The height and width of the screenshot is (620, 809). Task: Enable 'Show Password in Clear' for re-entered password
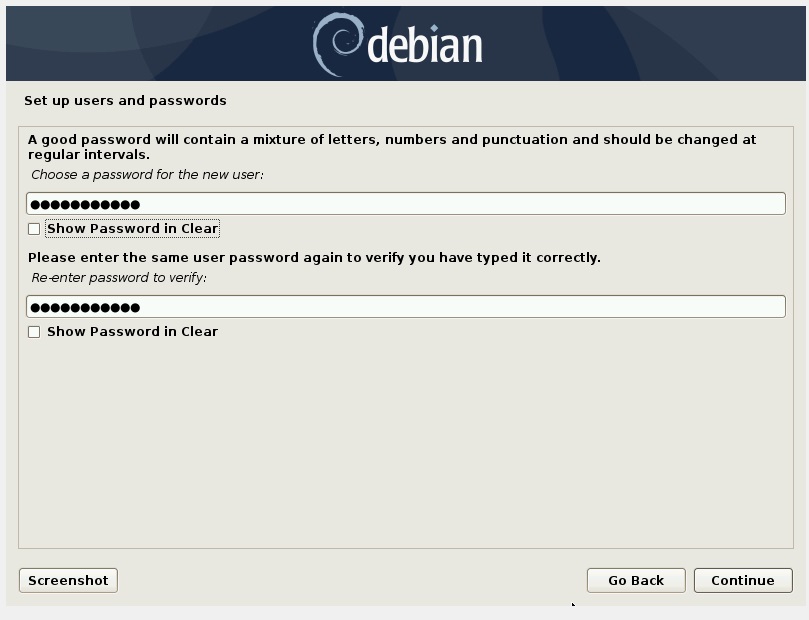[34, 331]
